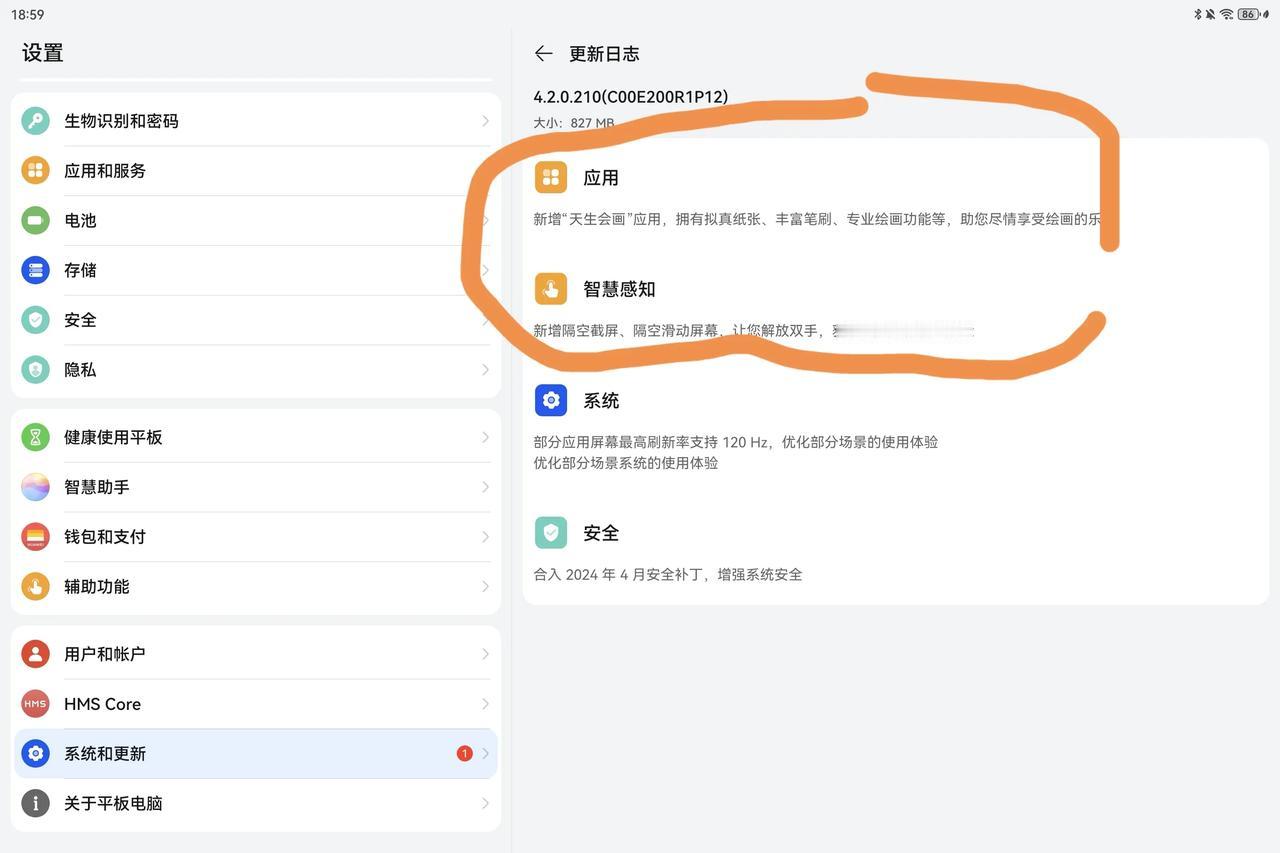Viewport: 1280px width, 853px height.
Task: Open the 电池 settings entry
Action: coord(256,221)
